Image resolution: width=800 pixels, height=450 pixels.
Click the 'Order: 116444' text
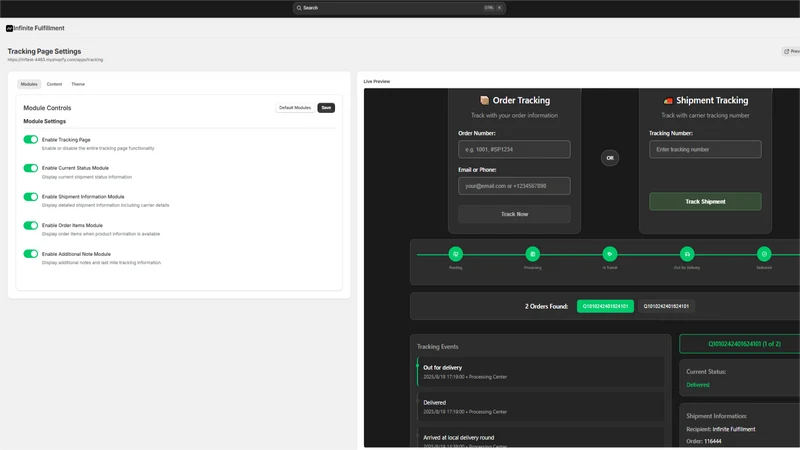(704, 441)
